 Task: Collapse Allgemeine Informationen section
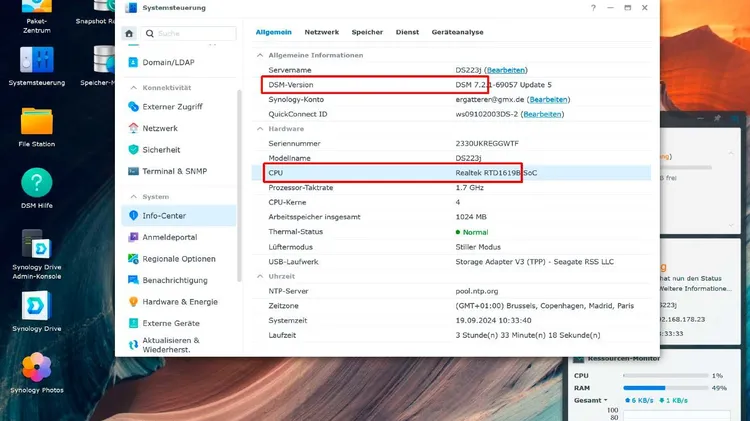click(x=260, y=55)
